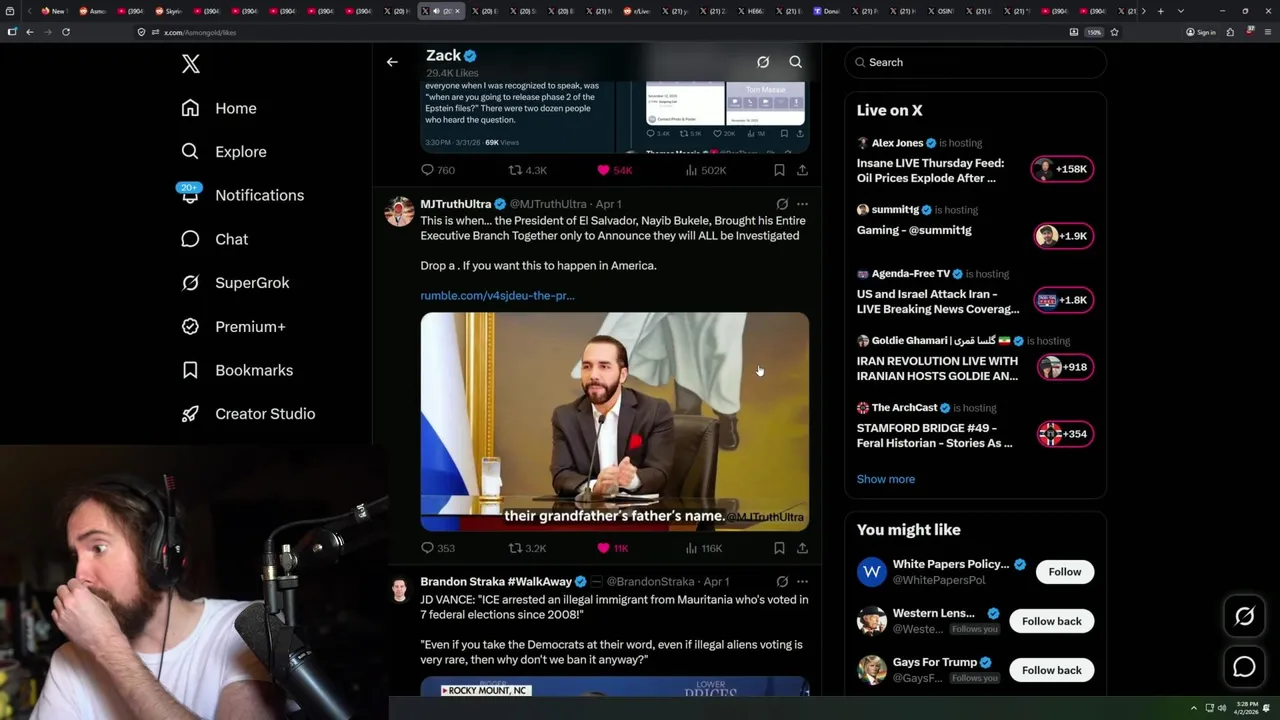This screenshot has width=1280, height=720.
Task: Share the 54K likes post
Action: [802, 170]
